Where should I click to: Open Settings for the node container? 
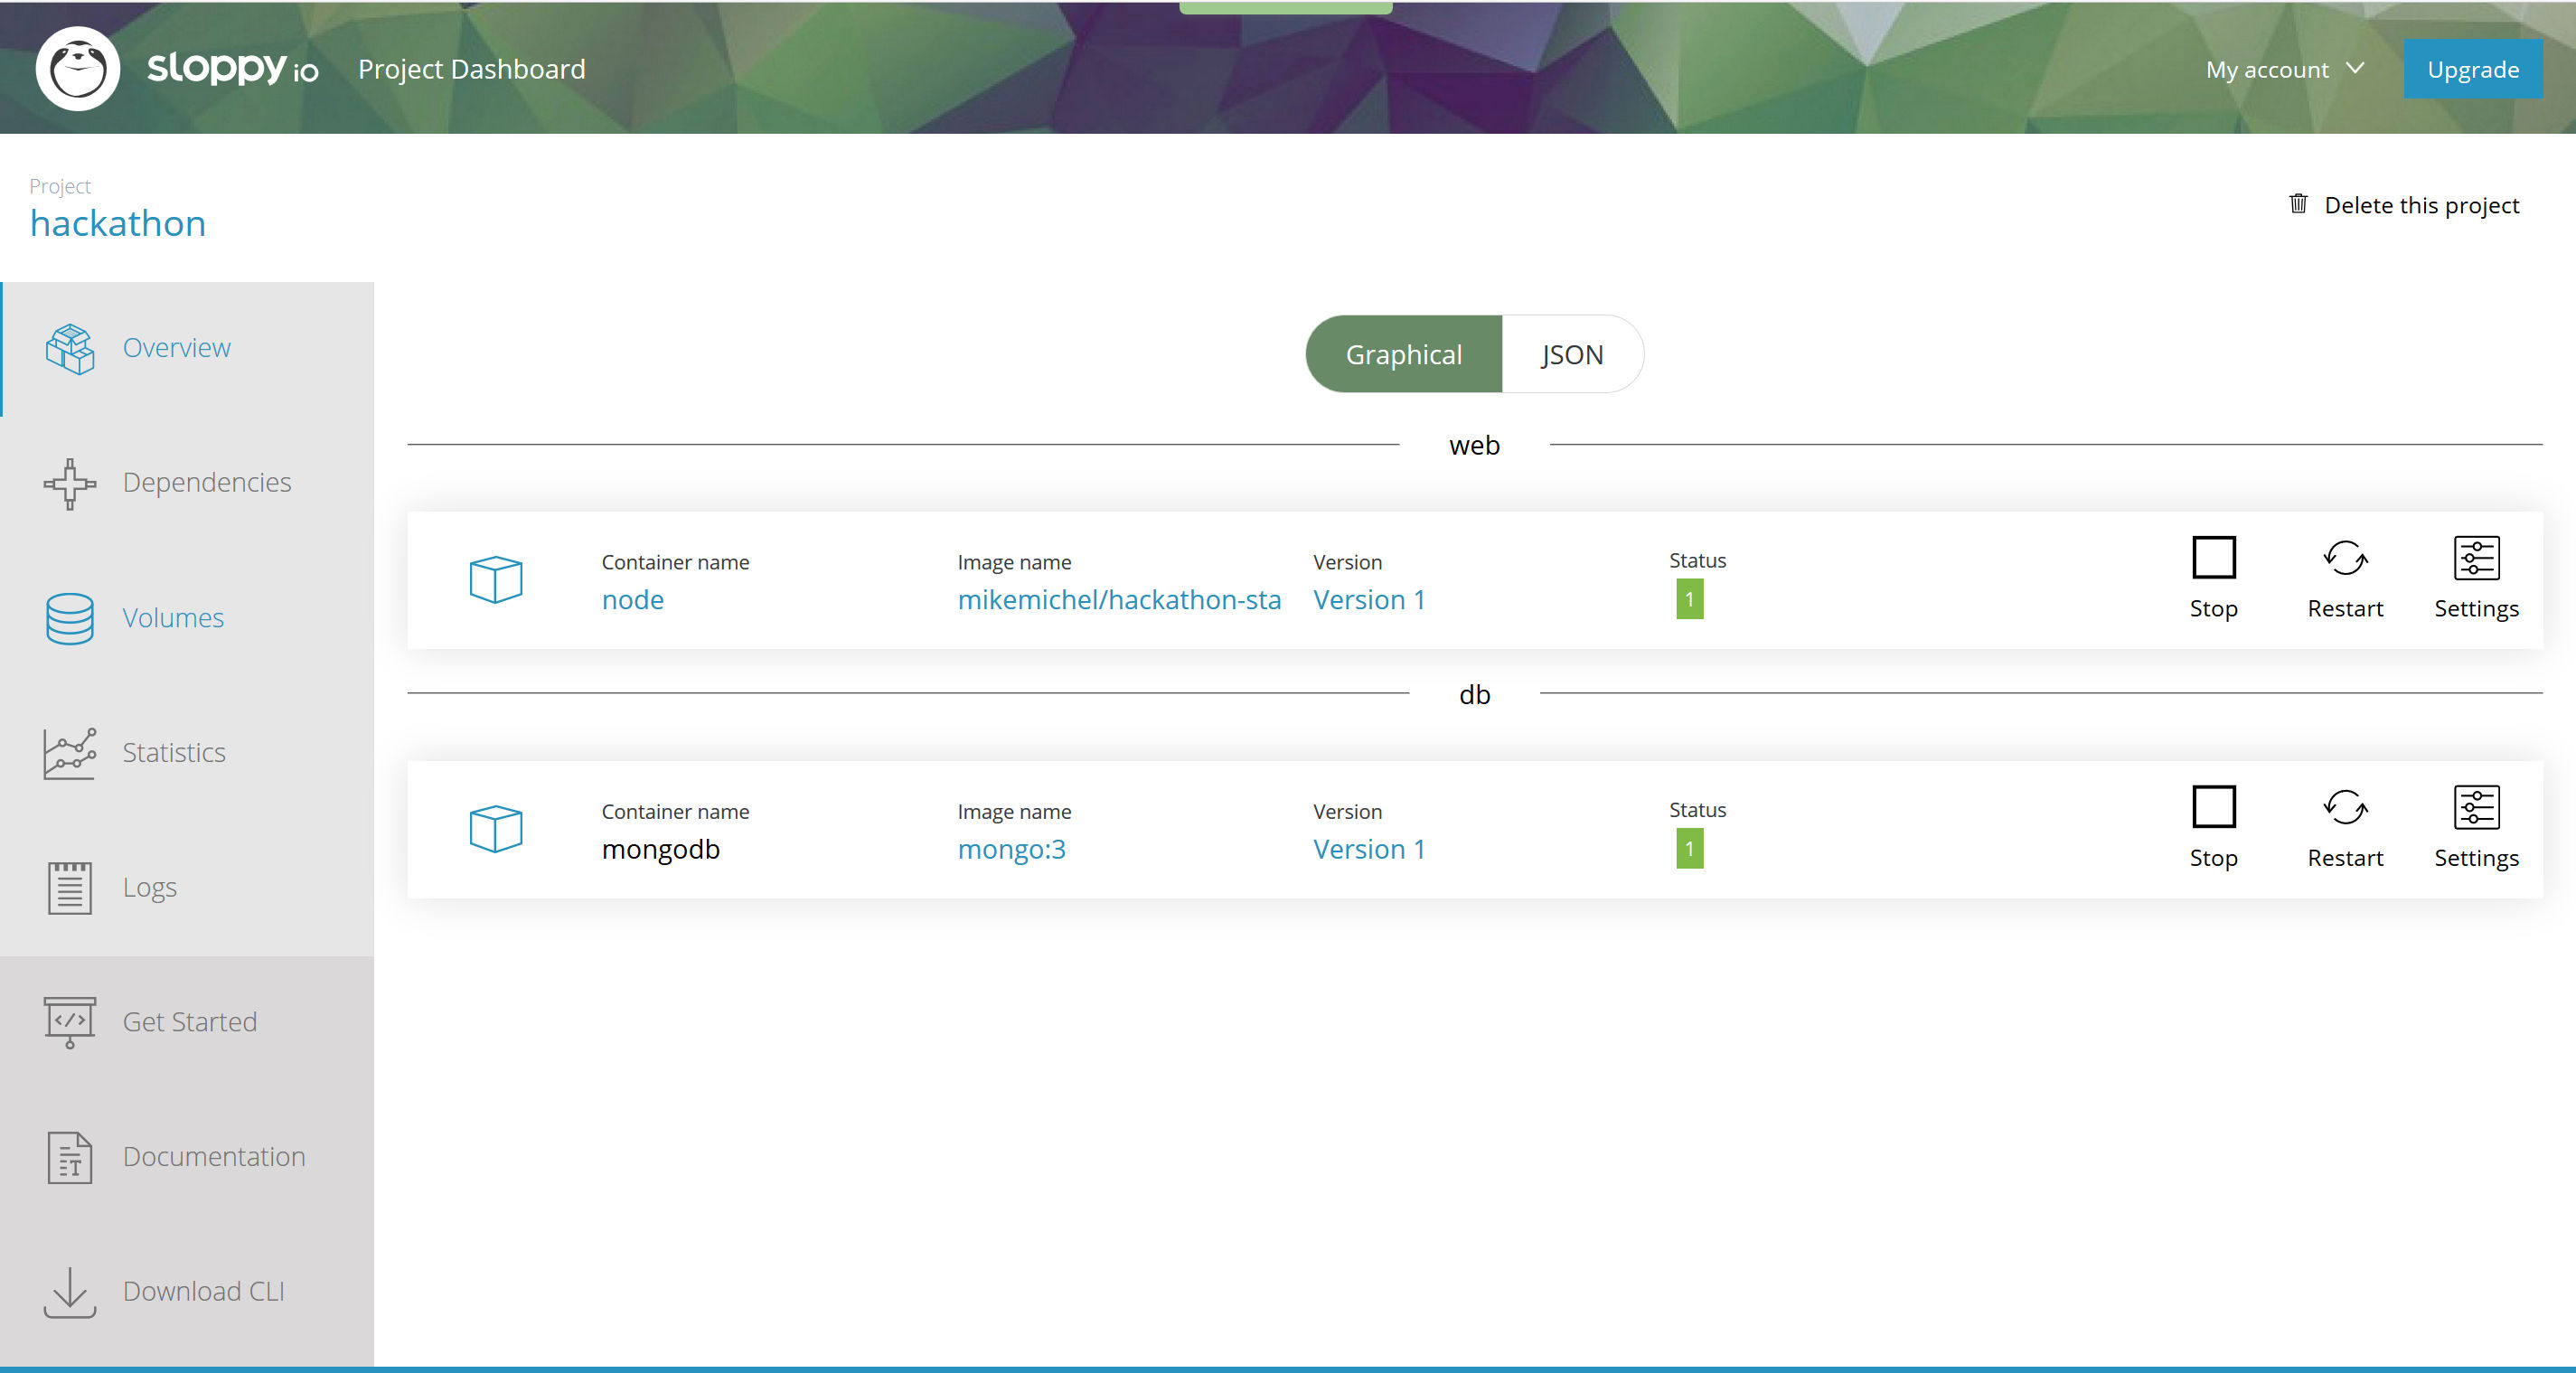pyautogui.click(x=2477, y=579)
